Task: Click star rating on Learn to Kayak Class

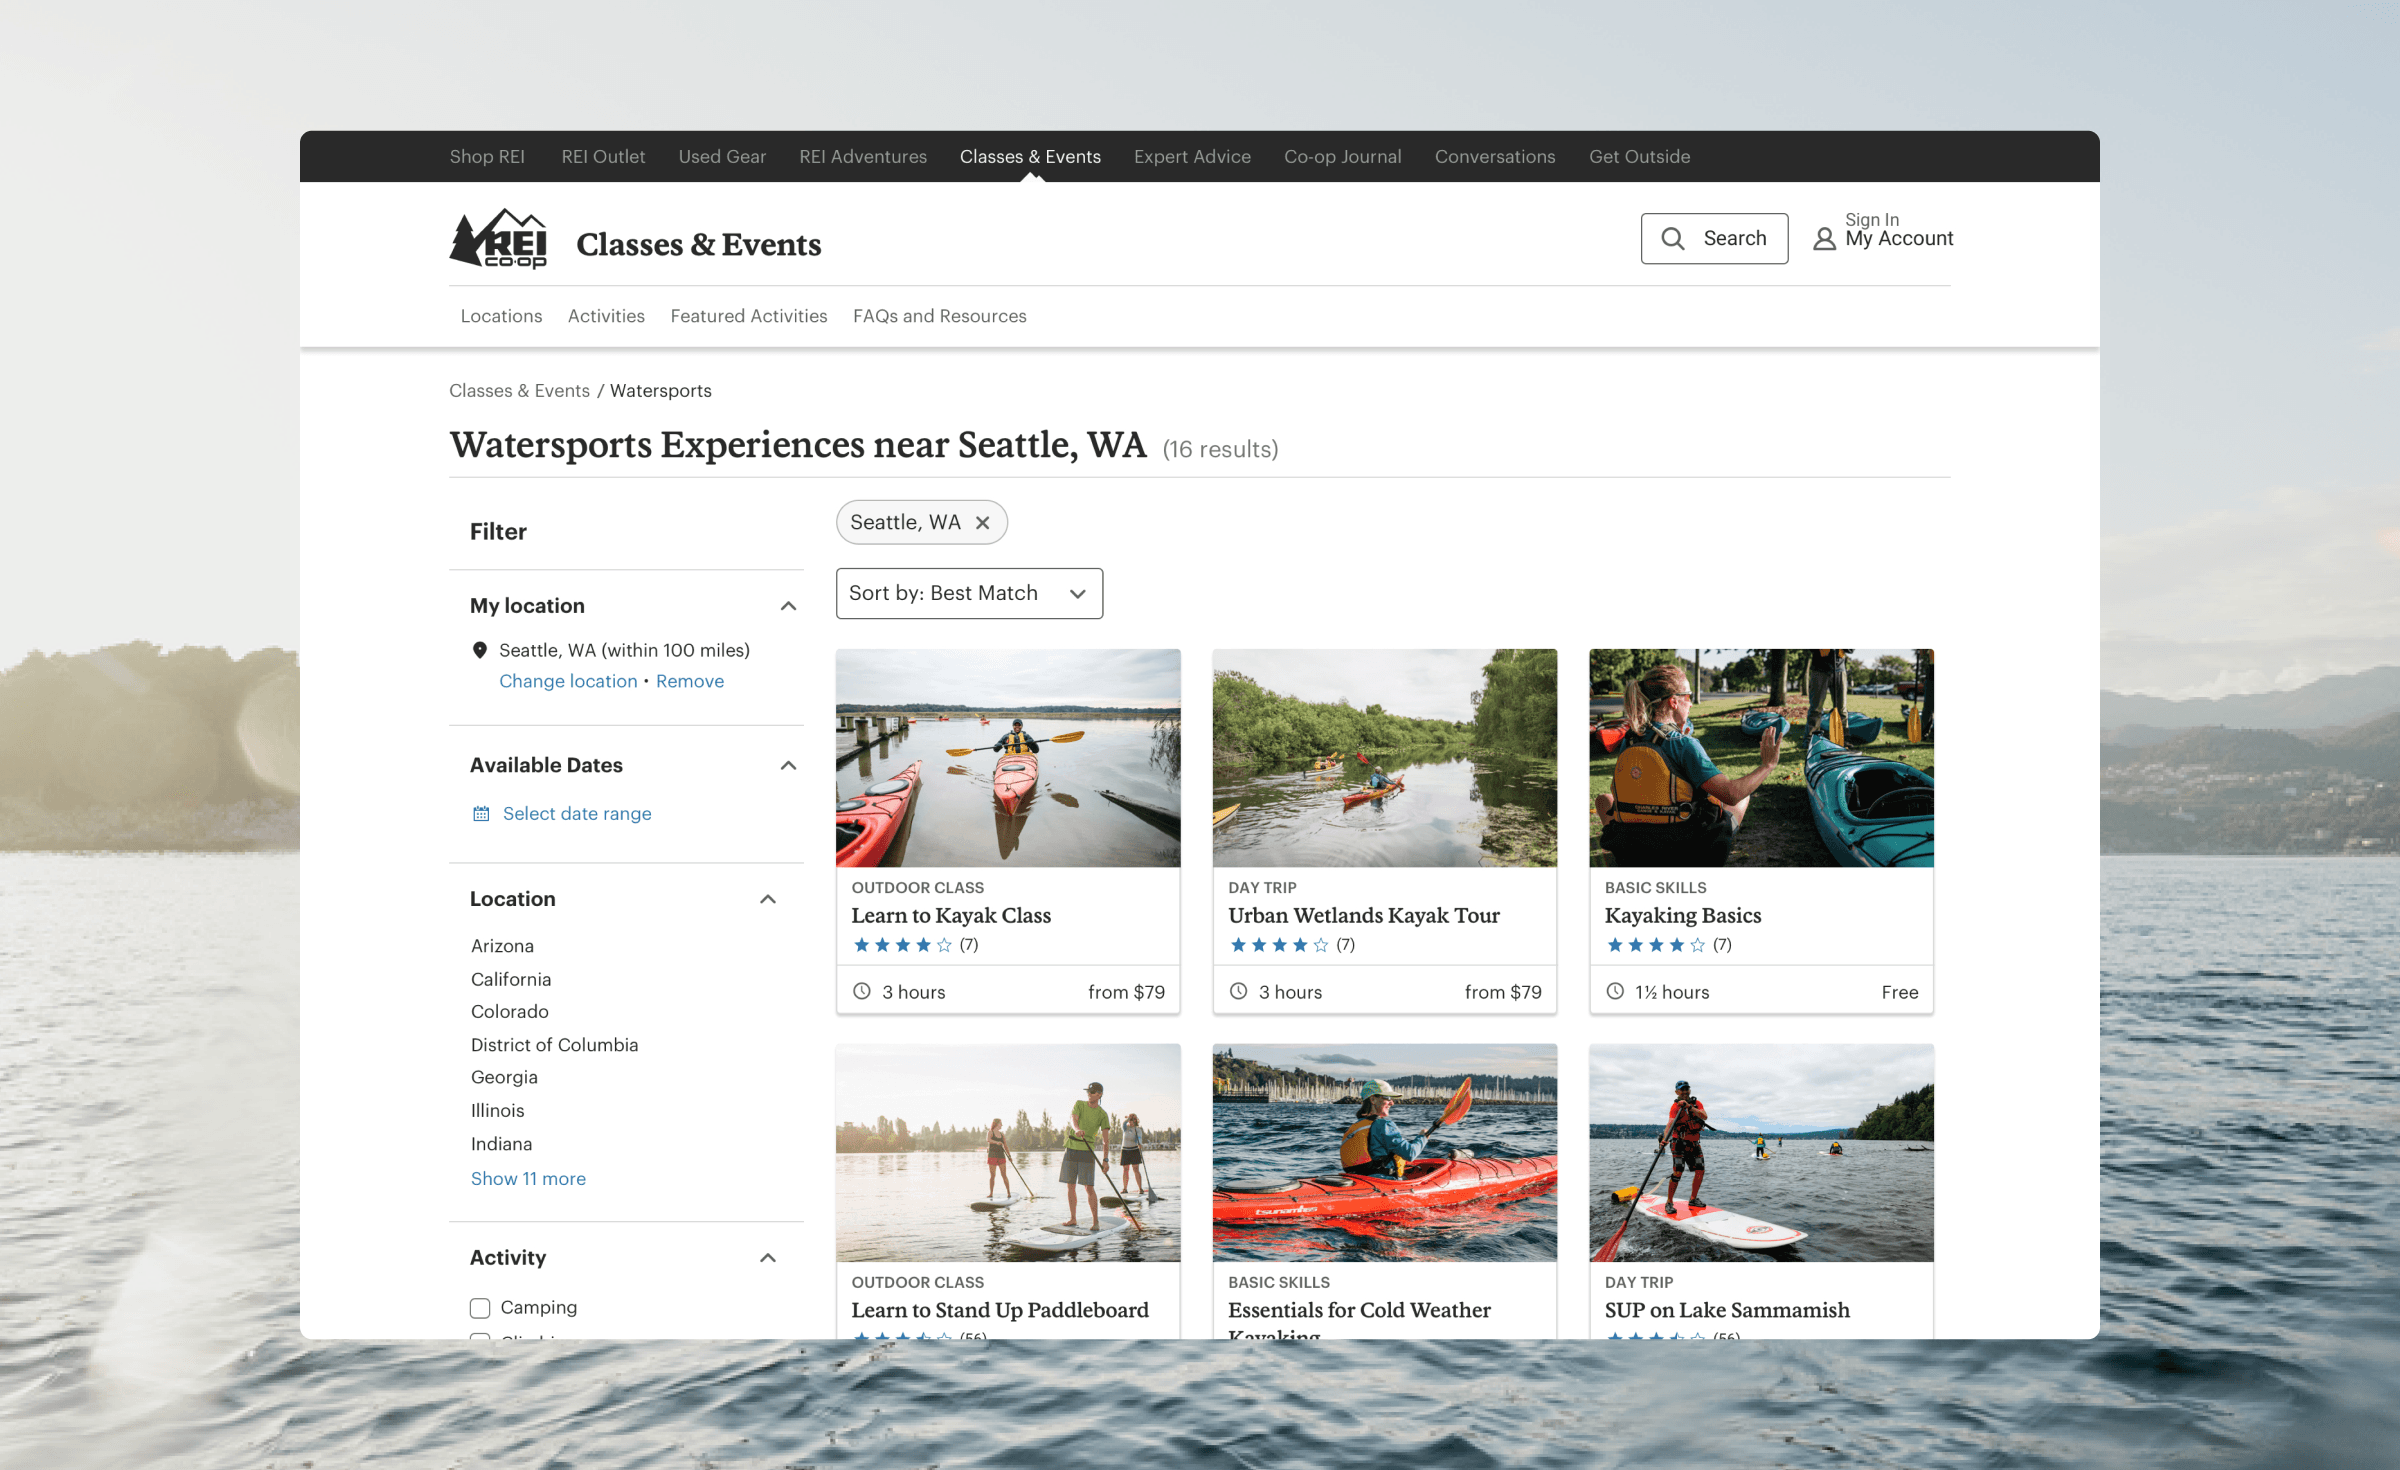Action: pyautogui.click(x=902, y=944)
